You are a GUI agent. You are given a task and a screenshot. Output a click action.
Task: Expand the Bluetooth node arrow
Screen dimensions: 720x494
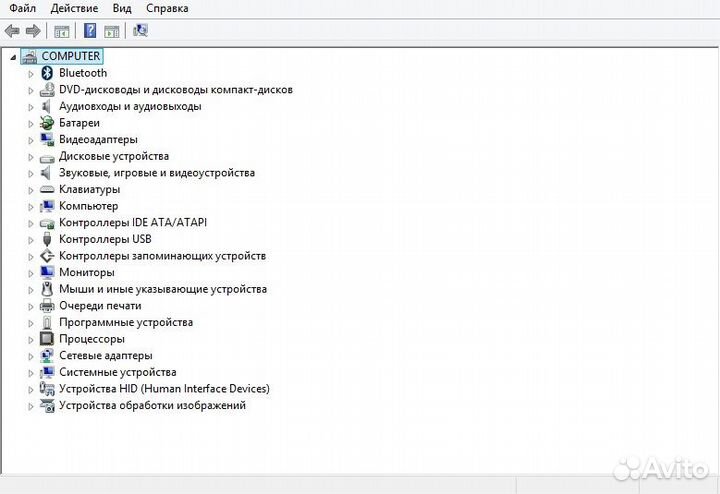(x=31, y=73)
